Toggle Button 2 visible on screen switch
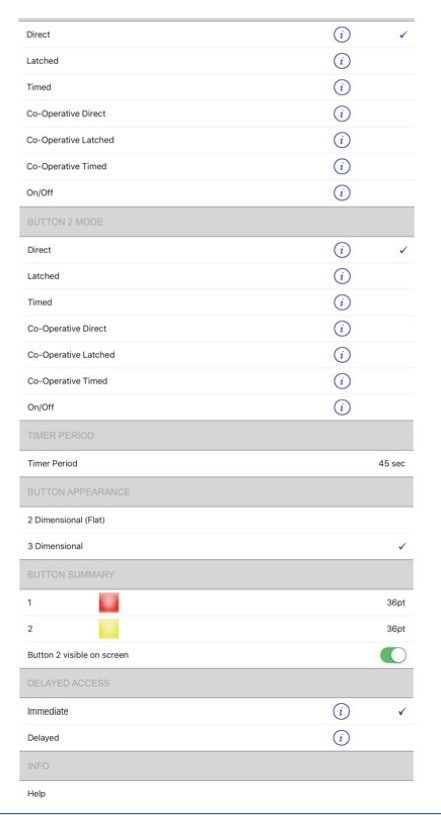This screenshot has height=815, width=441. [393, 655]
